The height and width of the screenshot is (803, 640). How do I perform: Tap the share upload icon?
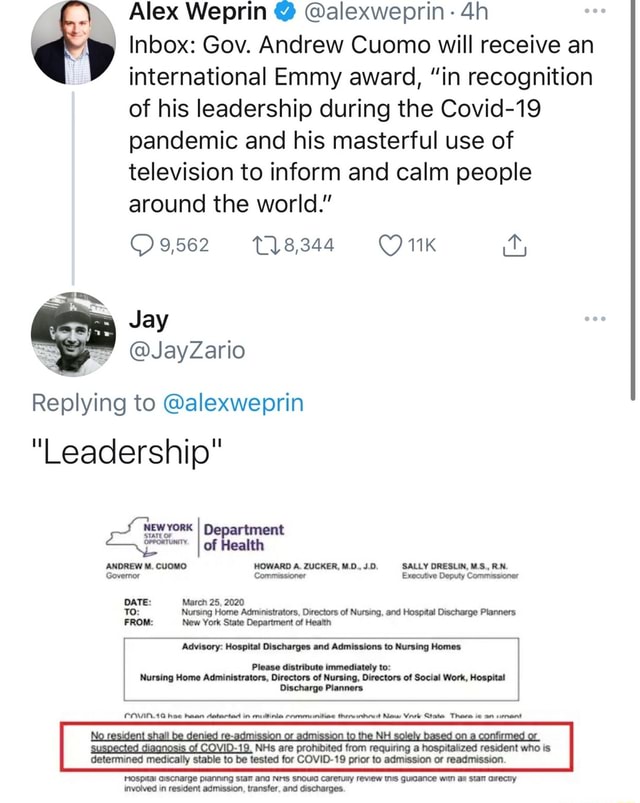click(516, 245)
